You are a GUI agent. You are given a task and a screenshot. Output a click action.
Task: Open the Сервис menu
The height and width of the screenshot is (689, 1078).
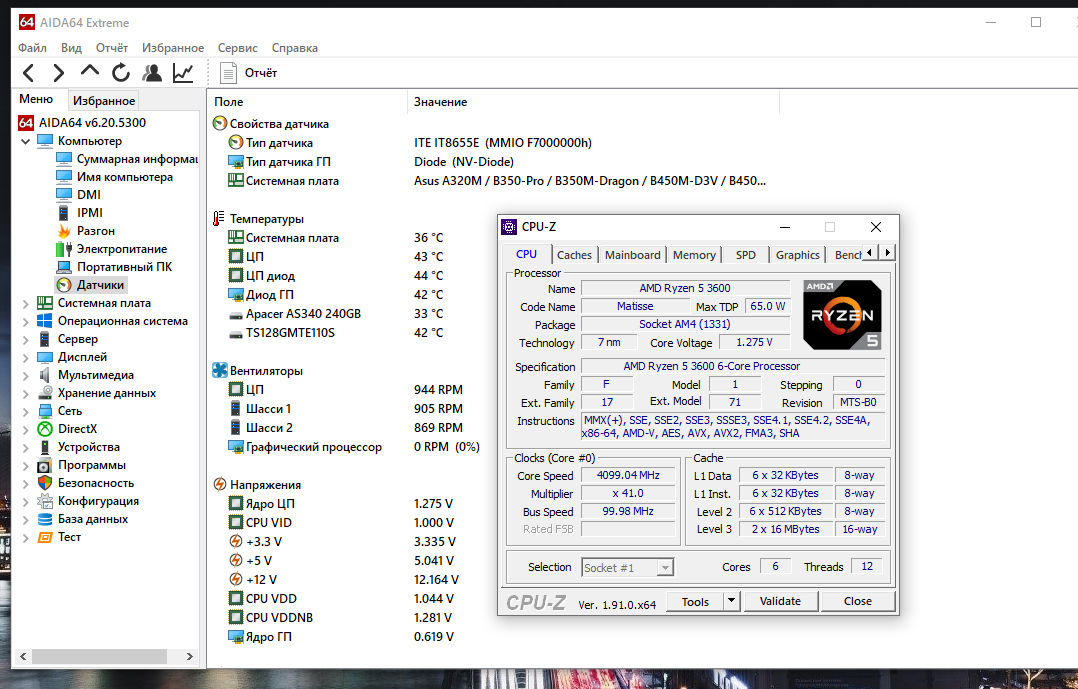pos(237,47)
